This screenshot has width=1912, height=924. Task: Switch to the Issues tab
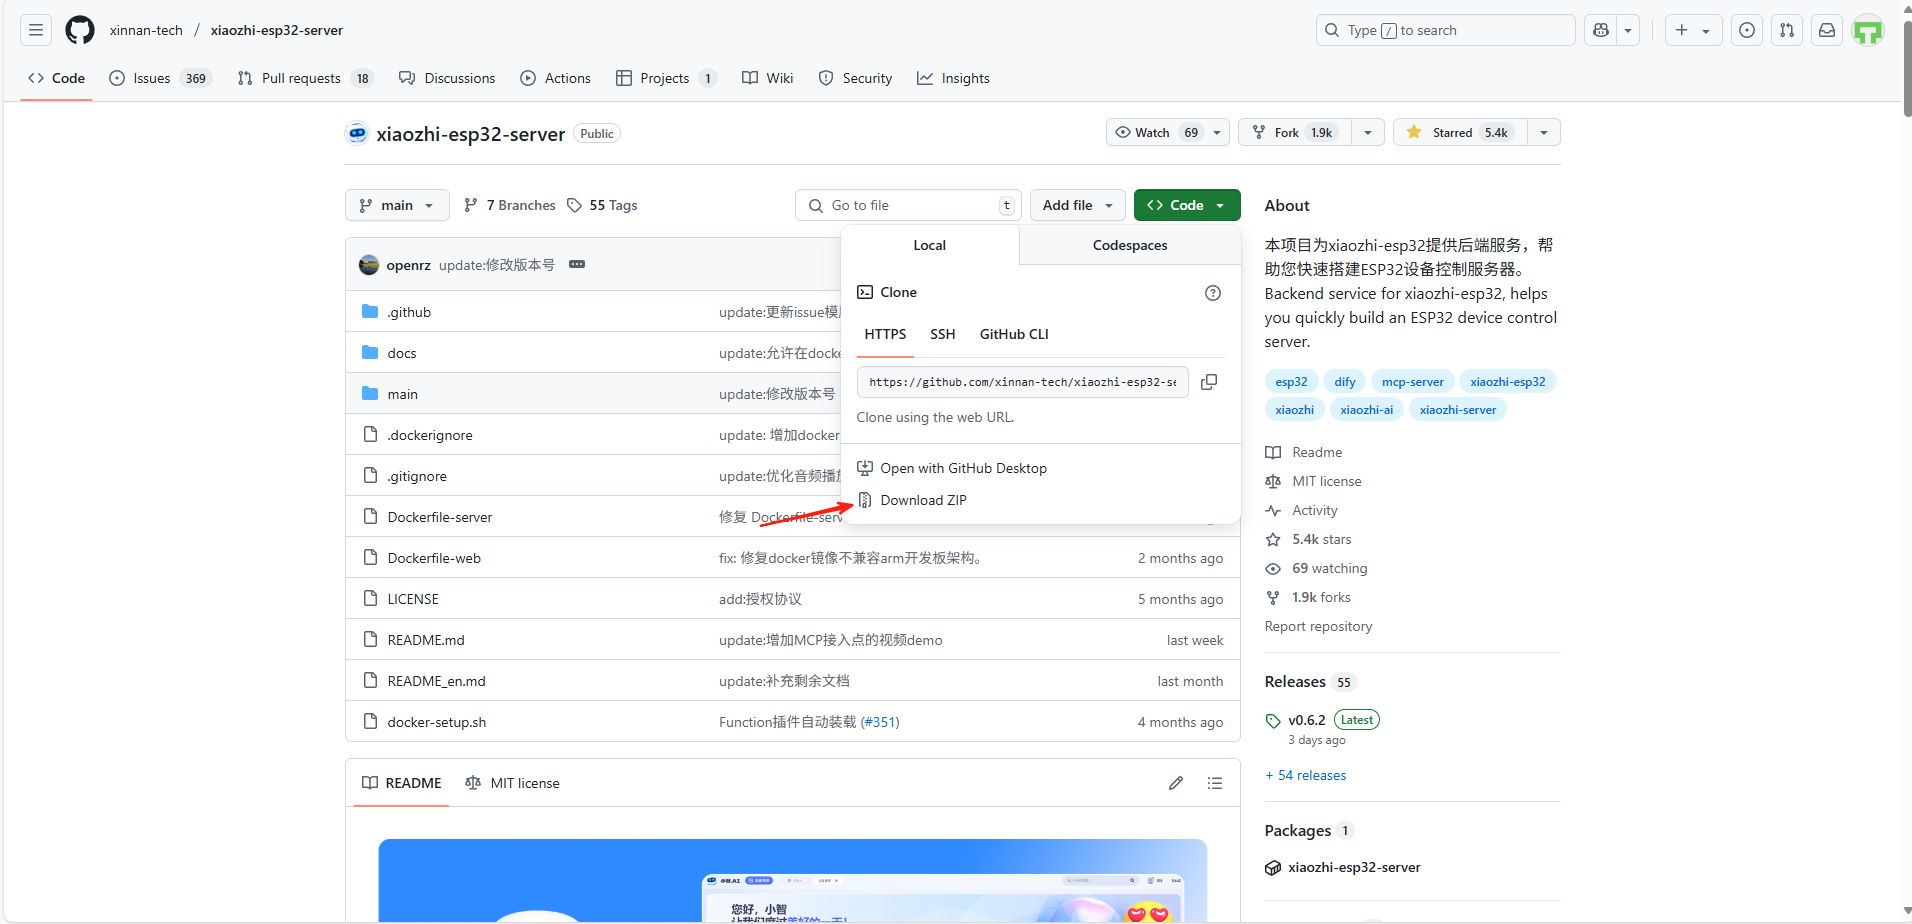coord(160,78)
